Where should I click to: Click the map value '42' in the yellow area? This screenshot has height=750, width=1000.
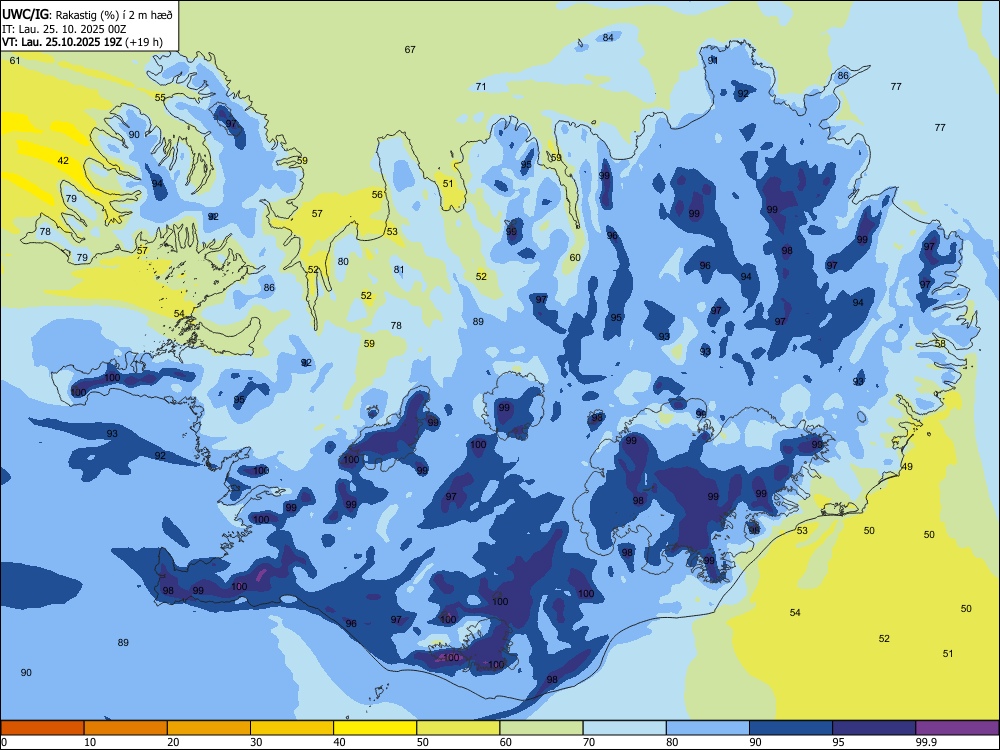point(63,161)
